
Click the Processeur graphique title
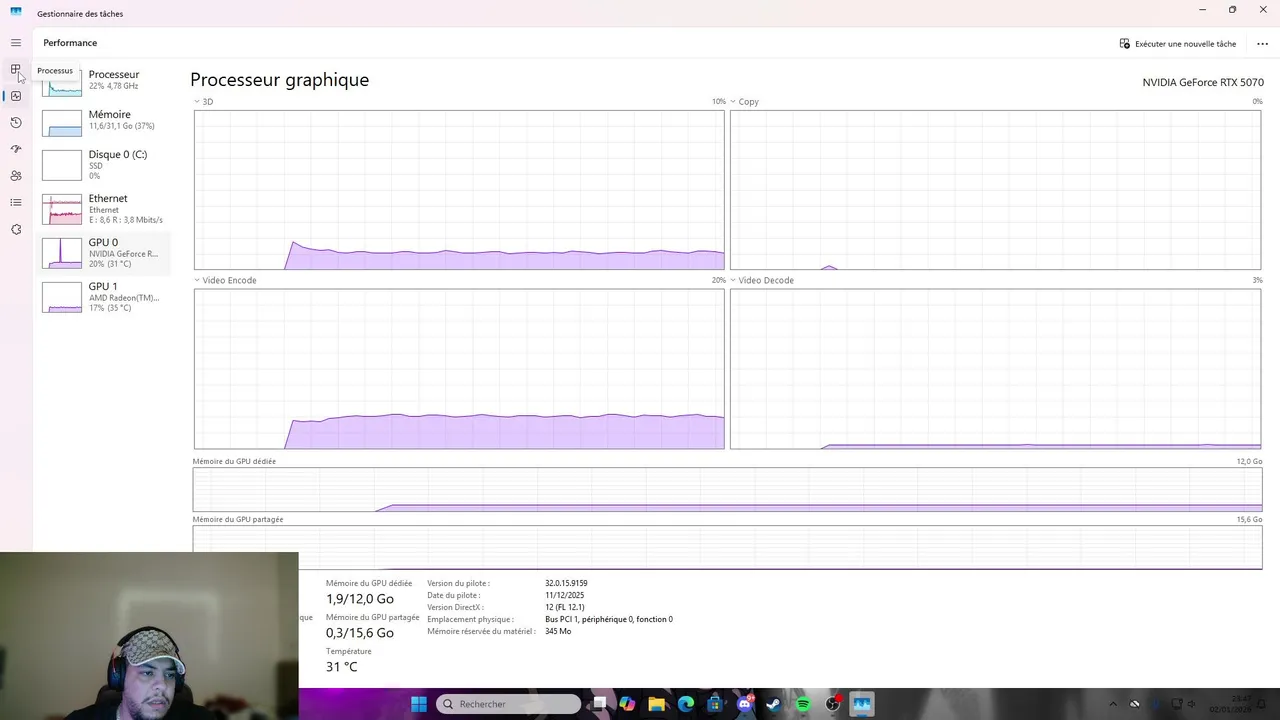coord(279,80)
